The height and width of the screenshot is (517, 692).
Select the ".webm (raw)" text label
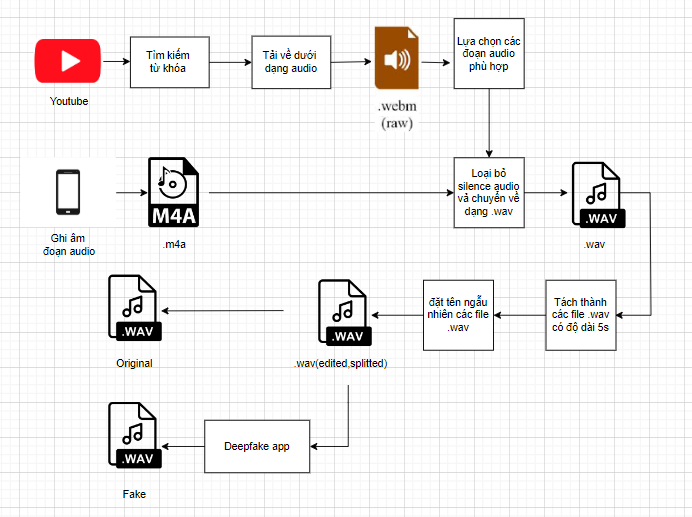point(397,115)
